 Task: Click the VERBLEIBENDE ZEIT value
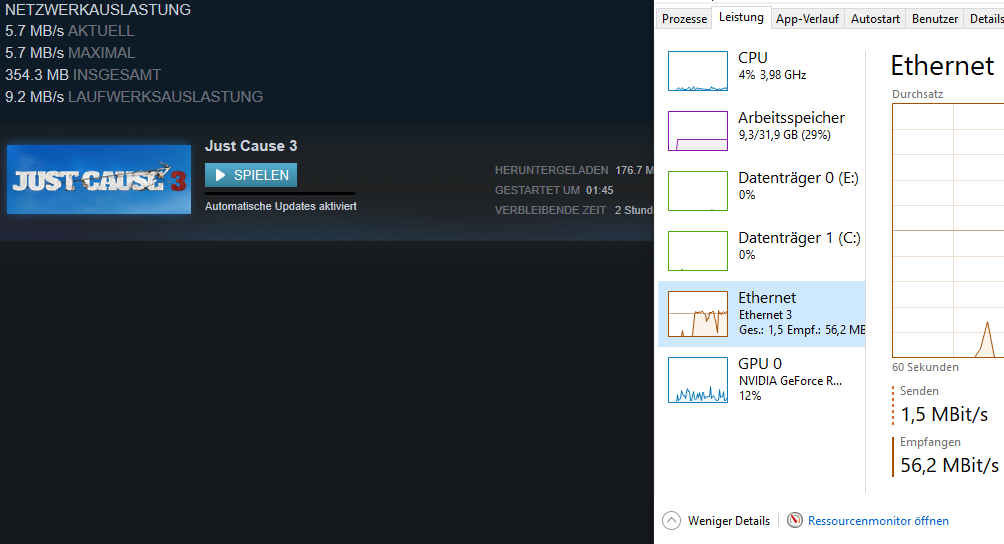coord(634,210)
